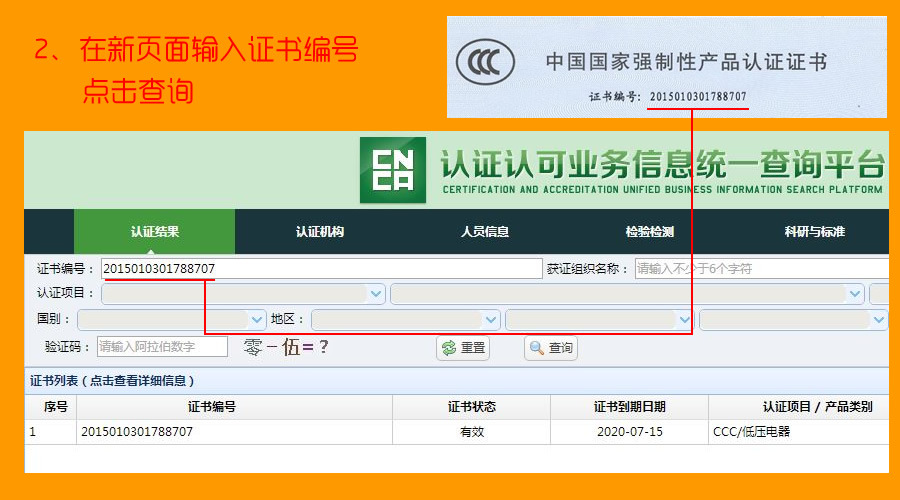Screen dimensions: 900x500
Task: Click the 证书编号 column header
Action: point(234,407)
